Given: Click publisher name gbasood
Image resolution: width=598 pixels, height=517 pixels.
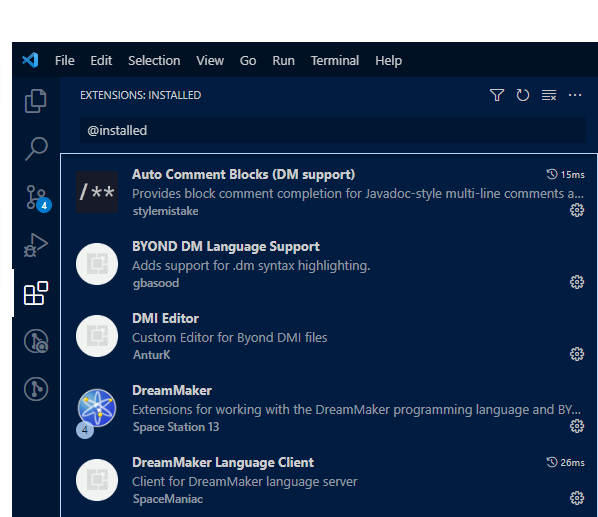Looking at the screenshot, I should (x=156, y=283).
